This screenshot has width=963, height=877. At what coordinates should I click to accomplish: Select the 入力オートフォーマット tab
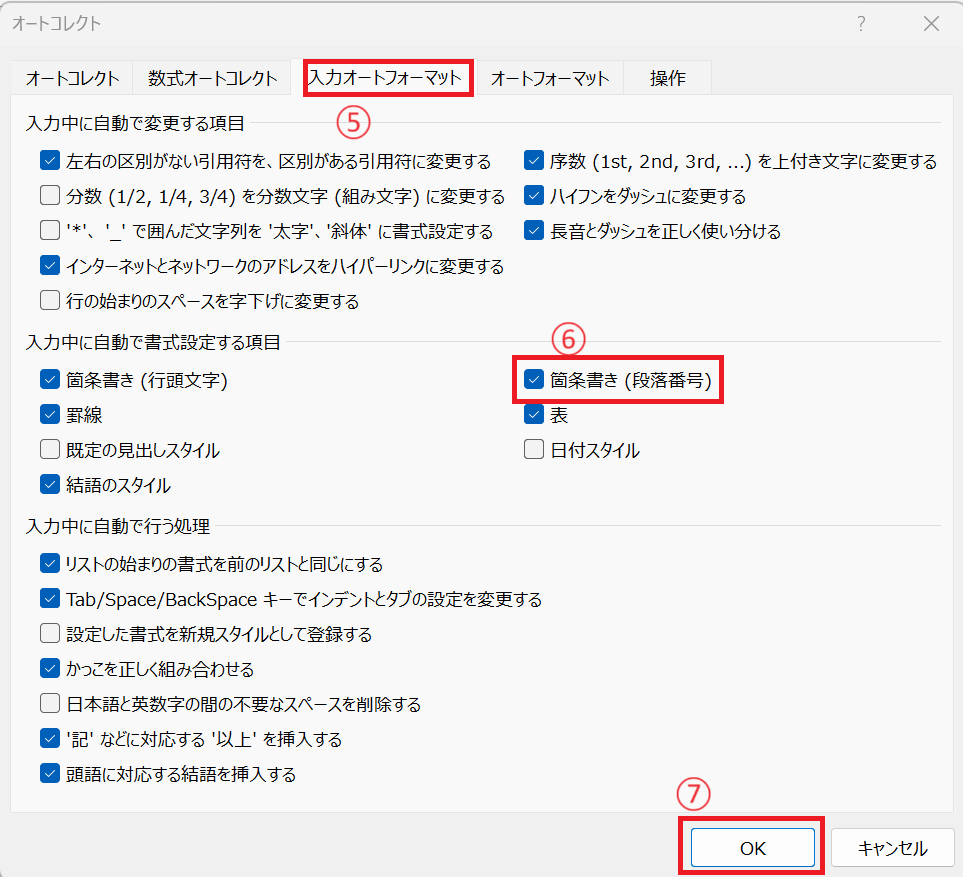(x=386, y=78)
